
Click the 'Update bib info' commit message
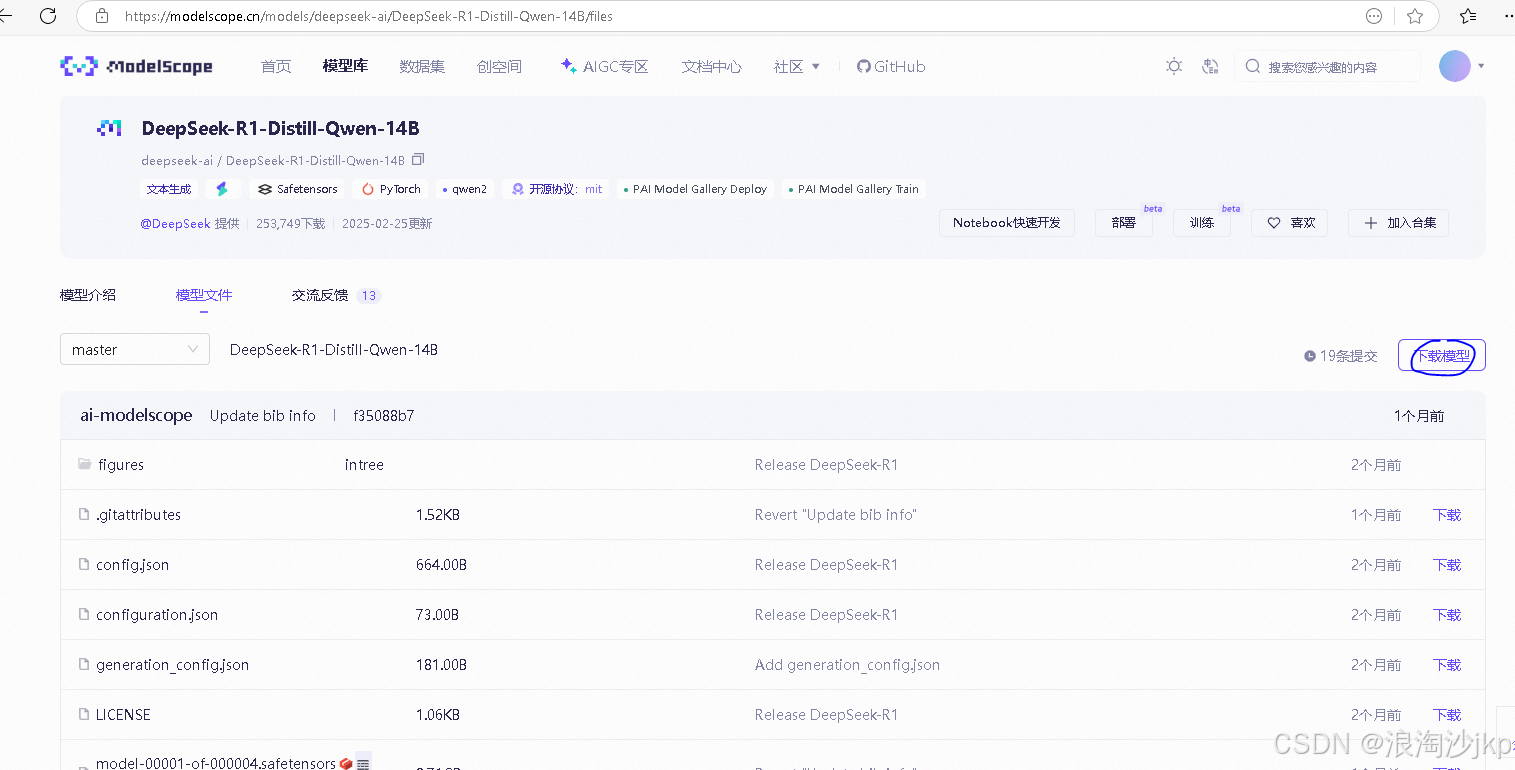(263, 416)
